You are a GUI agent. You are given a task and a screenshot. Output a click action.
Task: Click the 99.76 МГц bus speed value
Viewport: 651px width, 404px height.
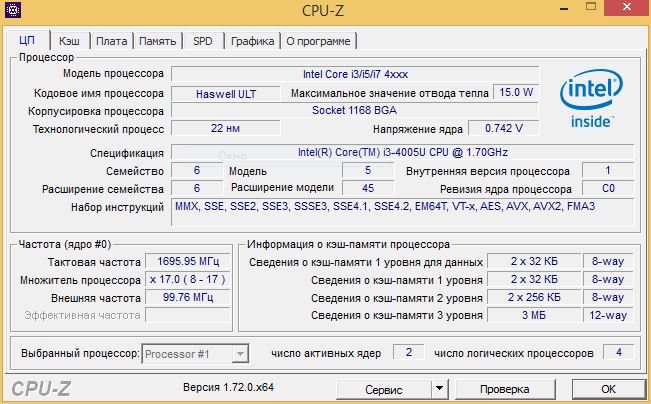point(188,297)
